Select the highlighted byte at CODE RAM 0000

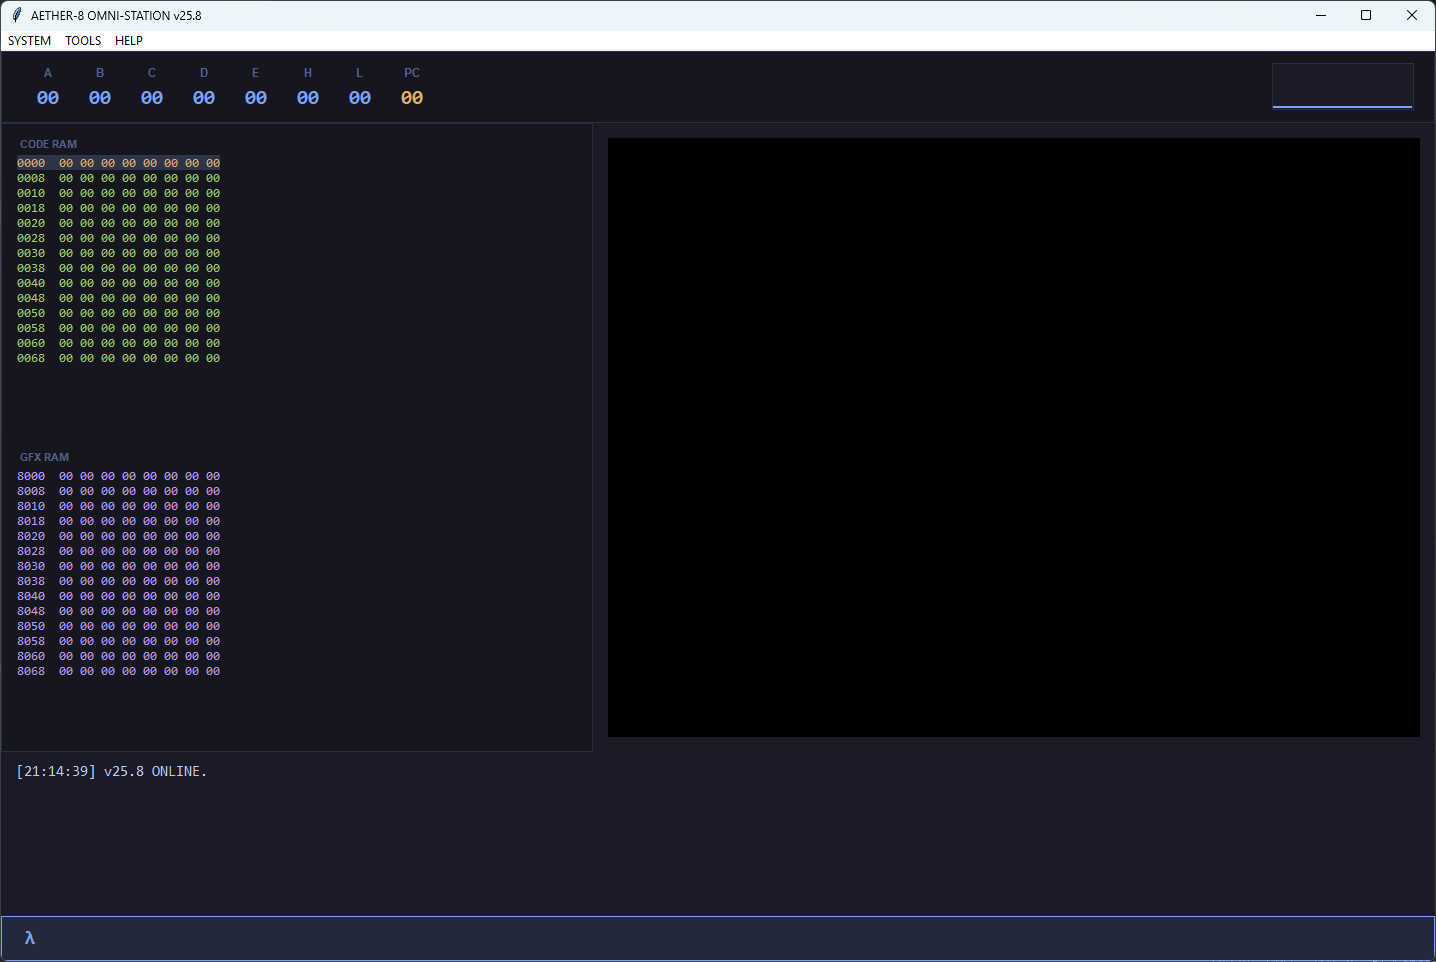[x=65, y=162]
